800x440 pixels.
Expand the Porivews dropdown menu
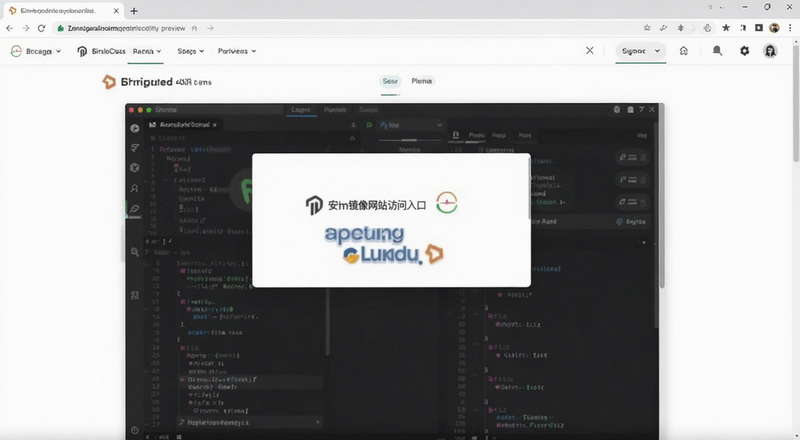(x=237, y=51)
